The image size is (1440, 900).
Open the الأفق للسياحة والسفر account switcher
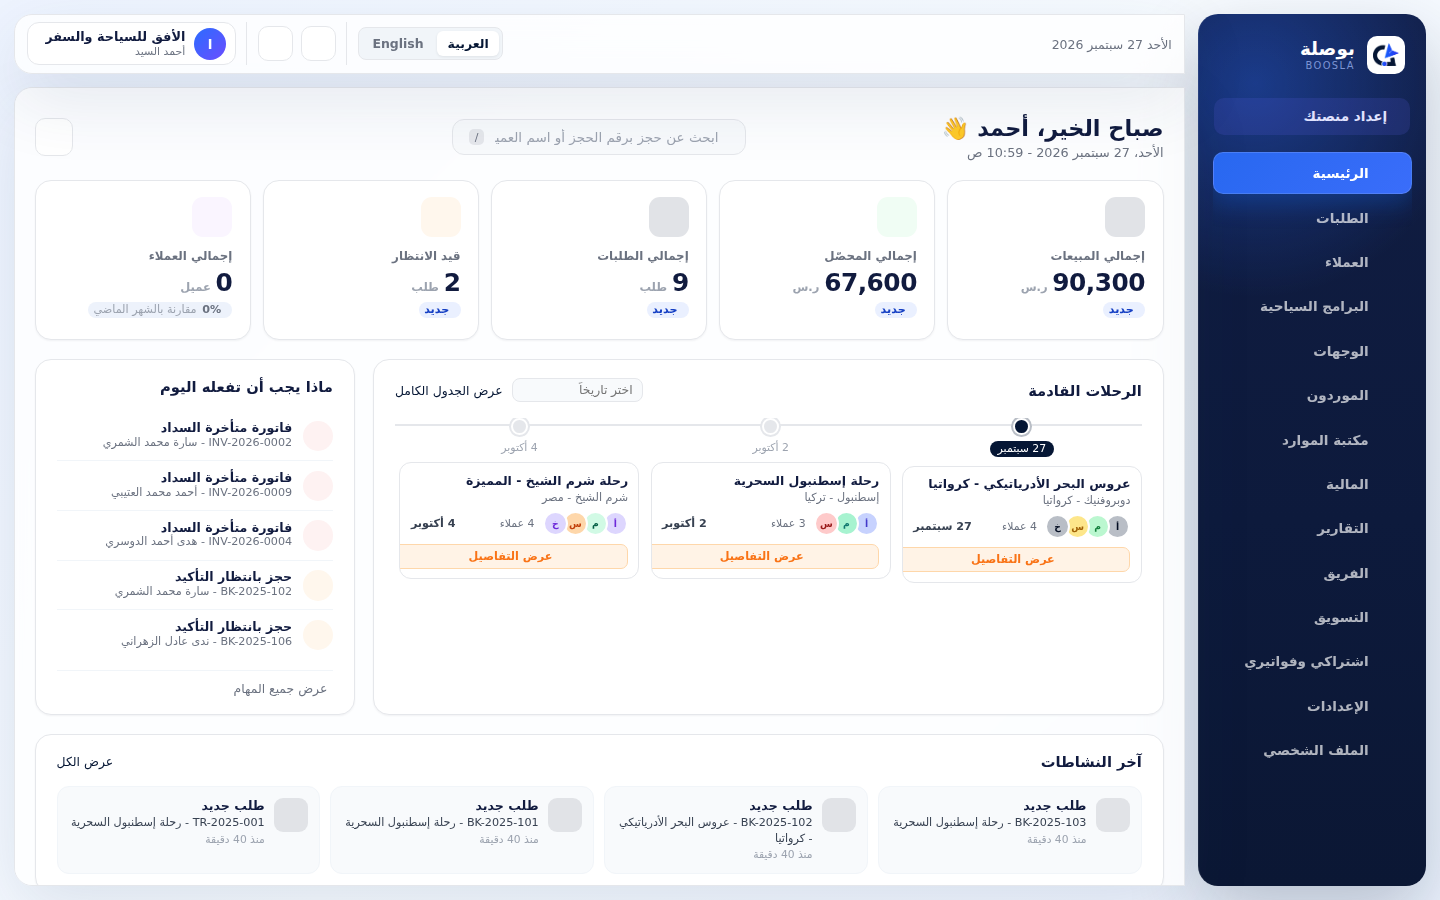(132, 44)
